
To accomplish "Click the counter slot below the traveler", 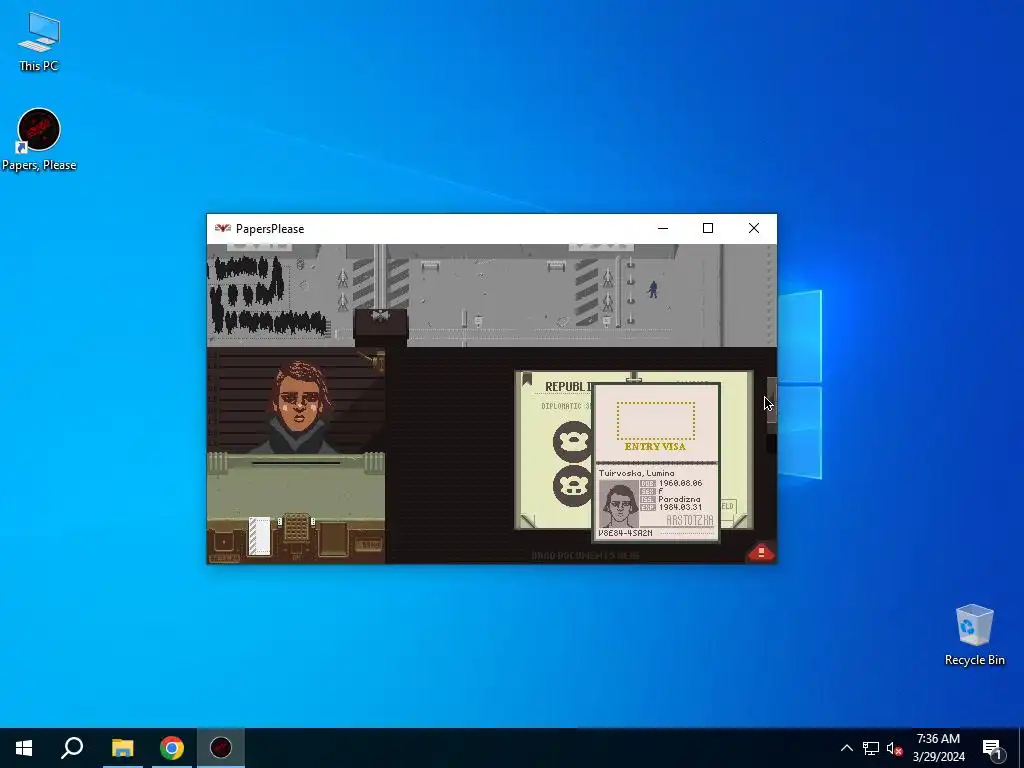I will coord(296,464).
